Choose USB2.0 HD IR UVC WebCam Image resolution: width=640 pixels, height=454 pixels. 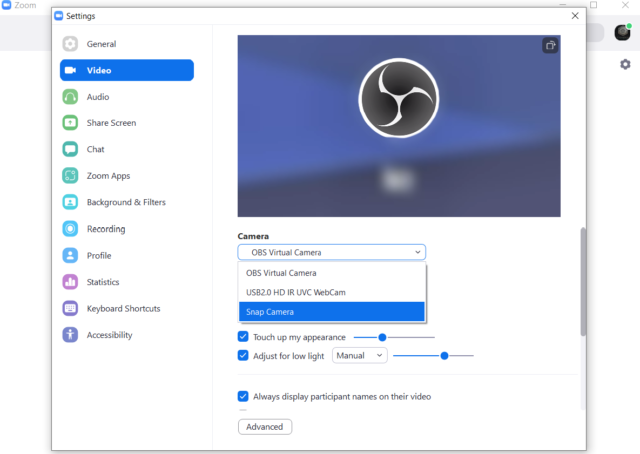coord(331,292)
